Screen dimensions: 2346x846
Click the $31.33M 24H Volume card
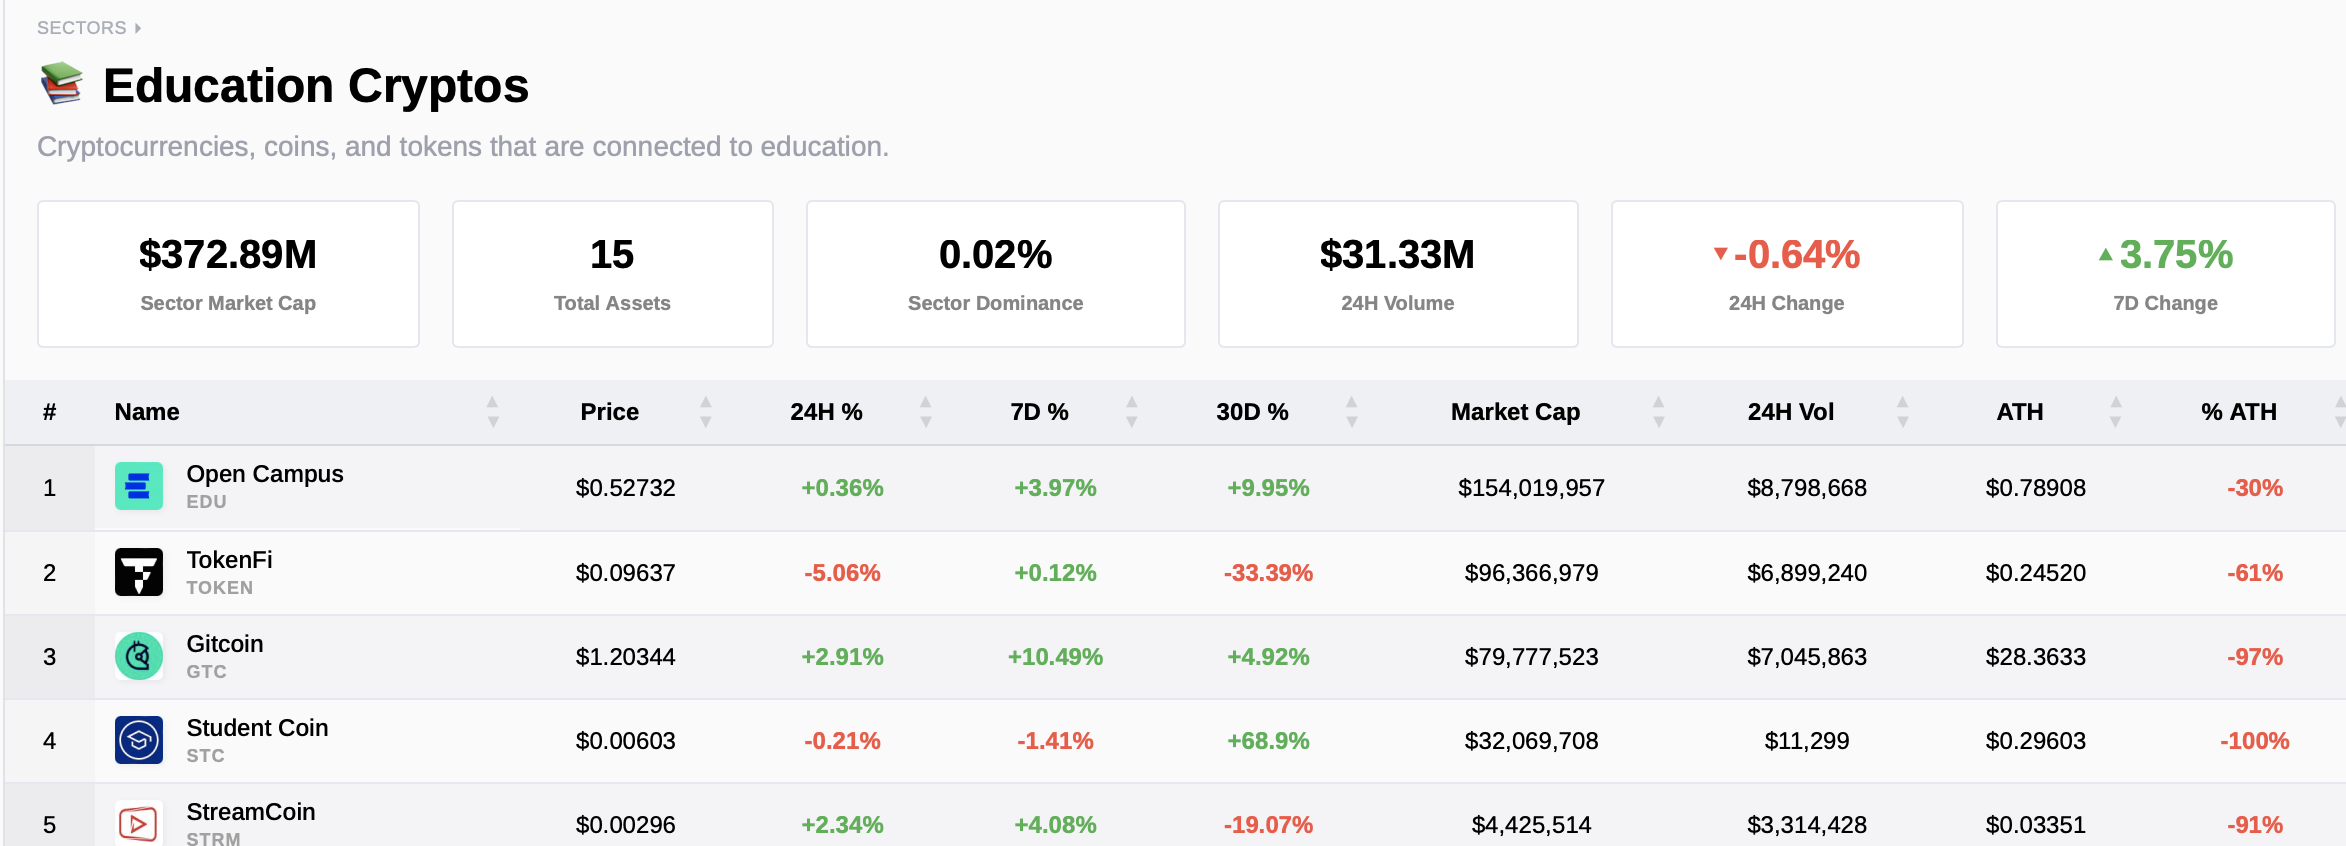[1398, 274]
